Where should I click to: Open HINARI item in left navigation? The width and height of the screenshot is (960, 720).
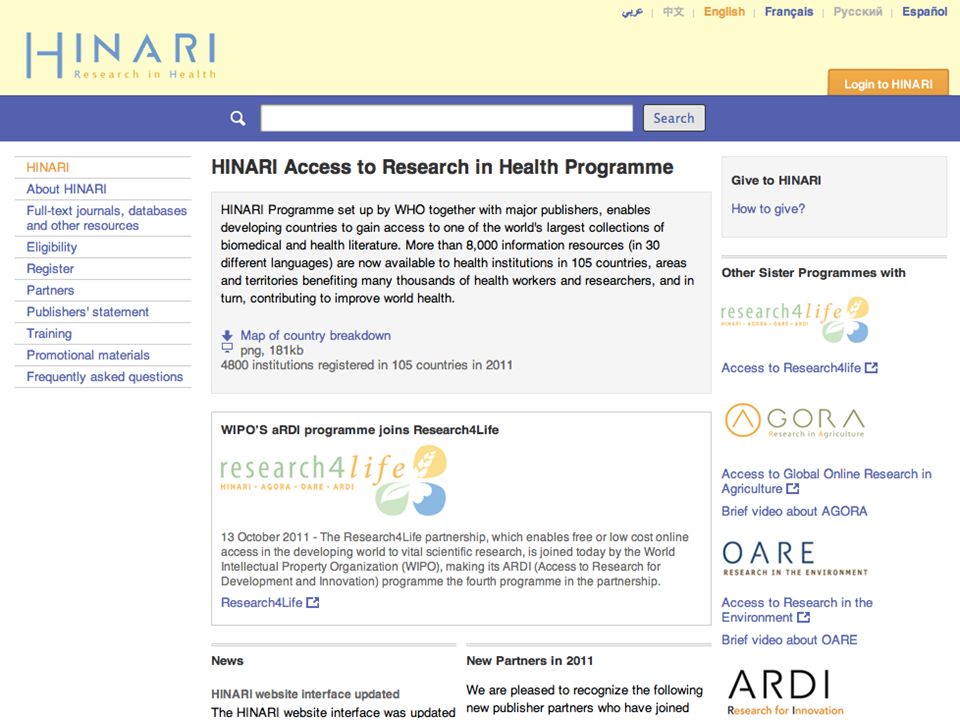[x=48, y=168]
